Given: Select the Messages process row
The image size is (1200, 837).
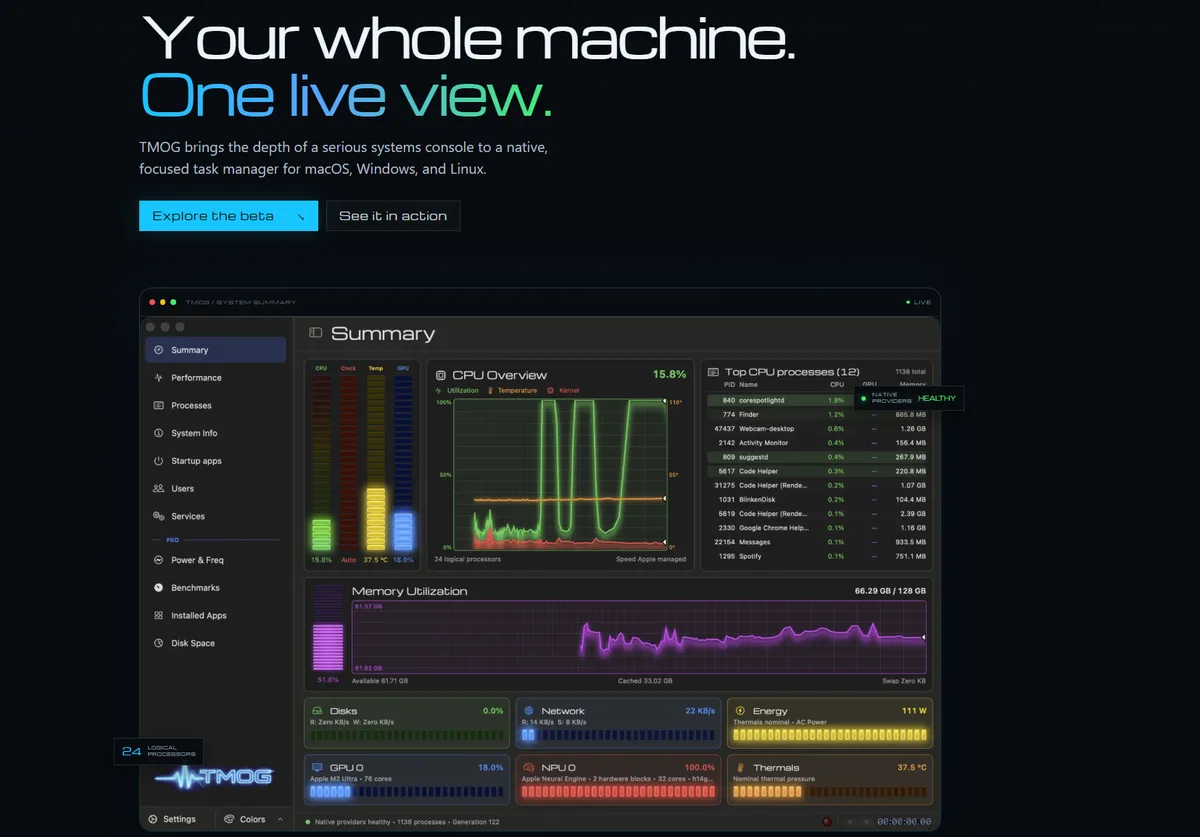Looking at the screenshot, I should pos(818,542).
